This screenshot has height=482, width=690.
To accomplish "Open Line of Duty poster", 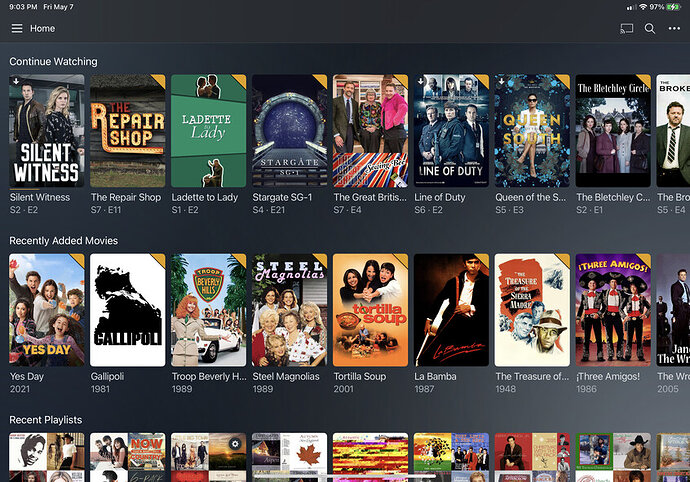I will coord(451,131).
